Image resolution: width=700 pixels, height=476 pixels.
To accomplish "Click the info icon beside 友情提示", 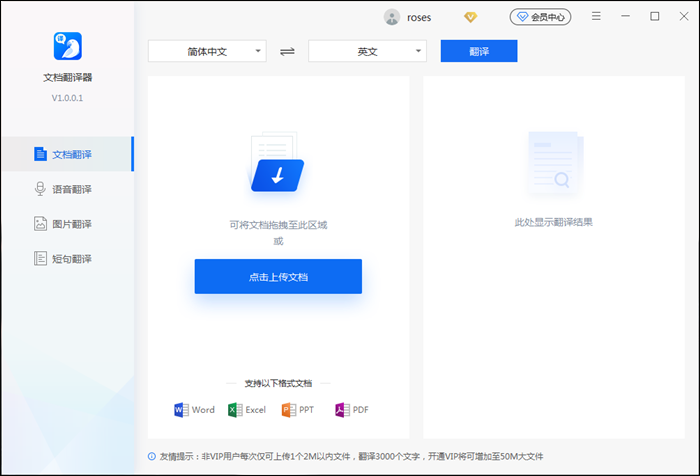I will coord(152,456).
